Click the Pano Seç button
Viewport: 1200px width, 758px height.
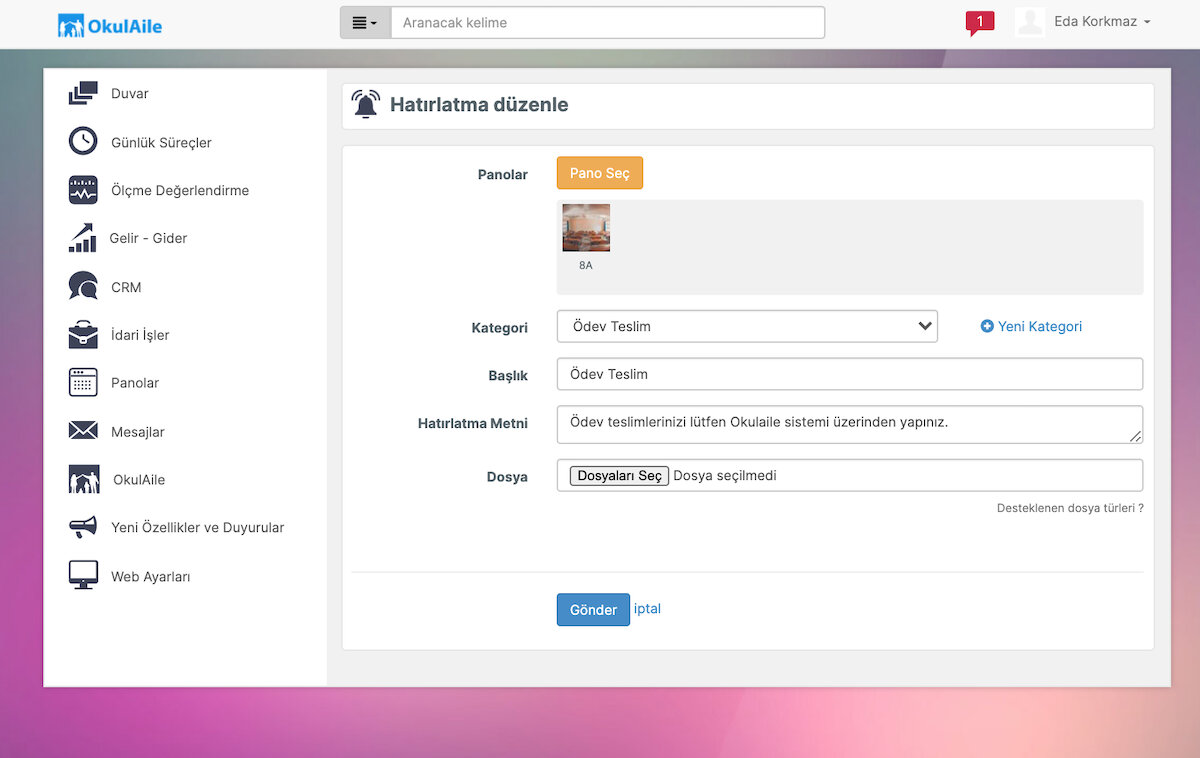click(600, 173)
